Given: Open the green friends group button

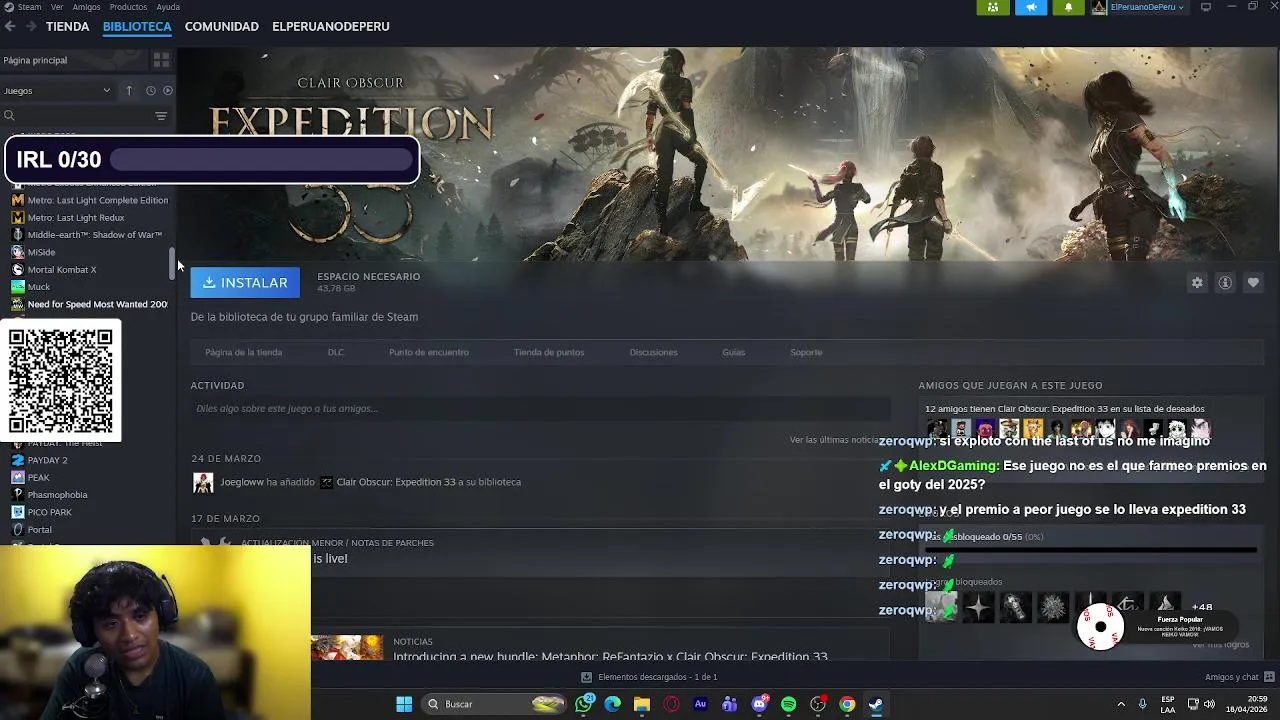Looking at the screenshot, I should pos(993,7).
